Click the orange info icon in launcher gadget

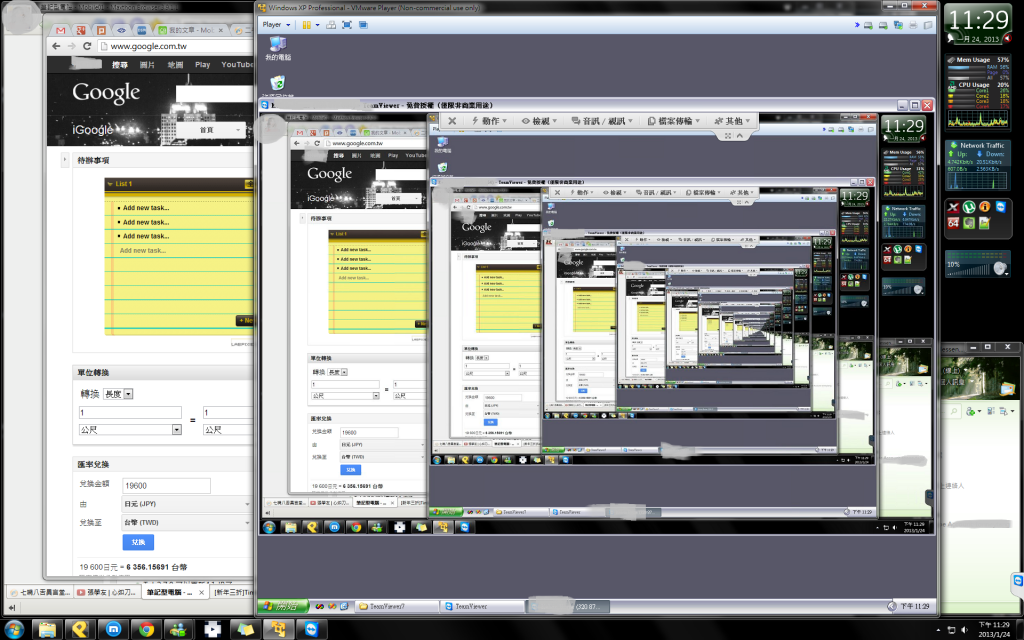tap(984, 207)
